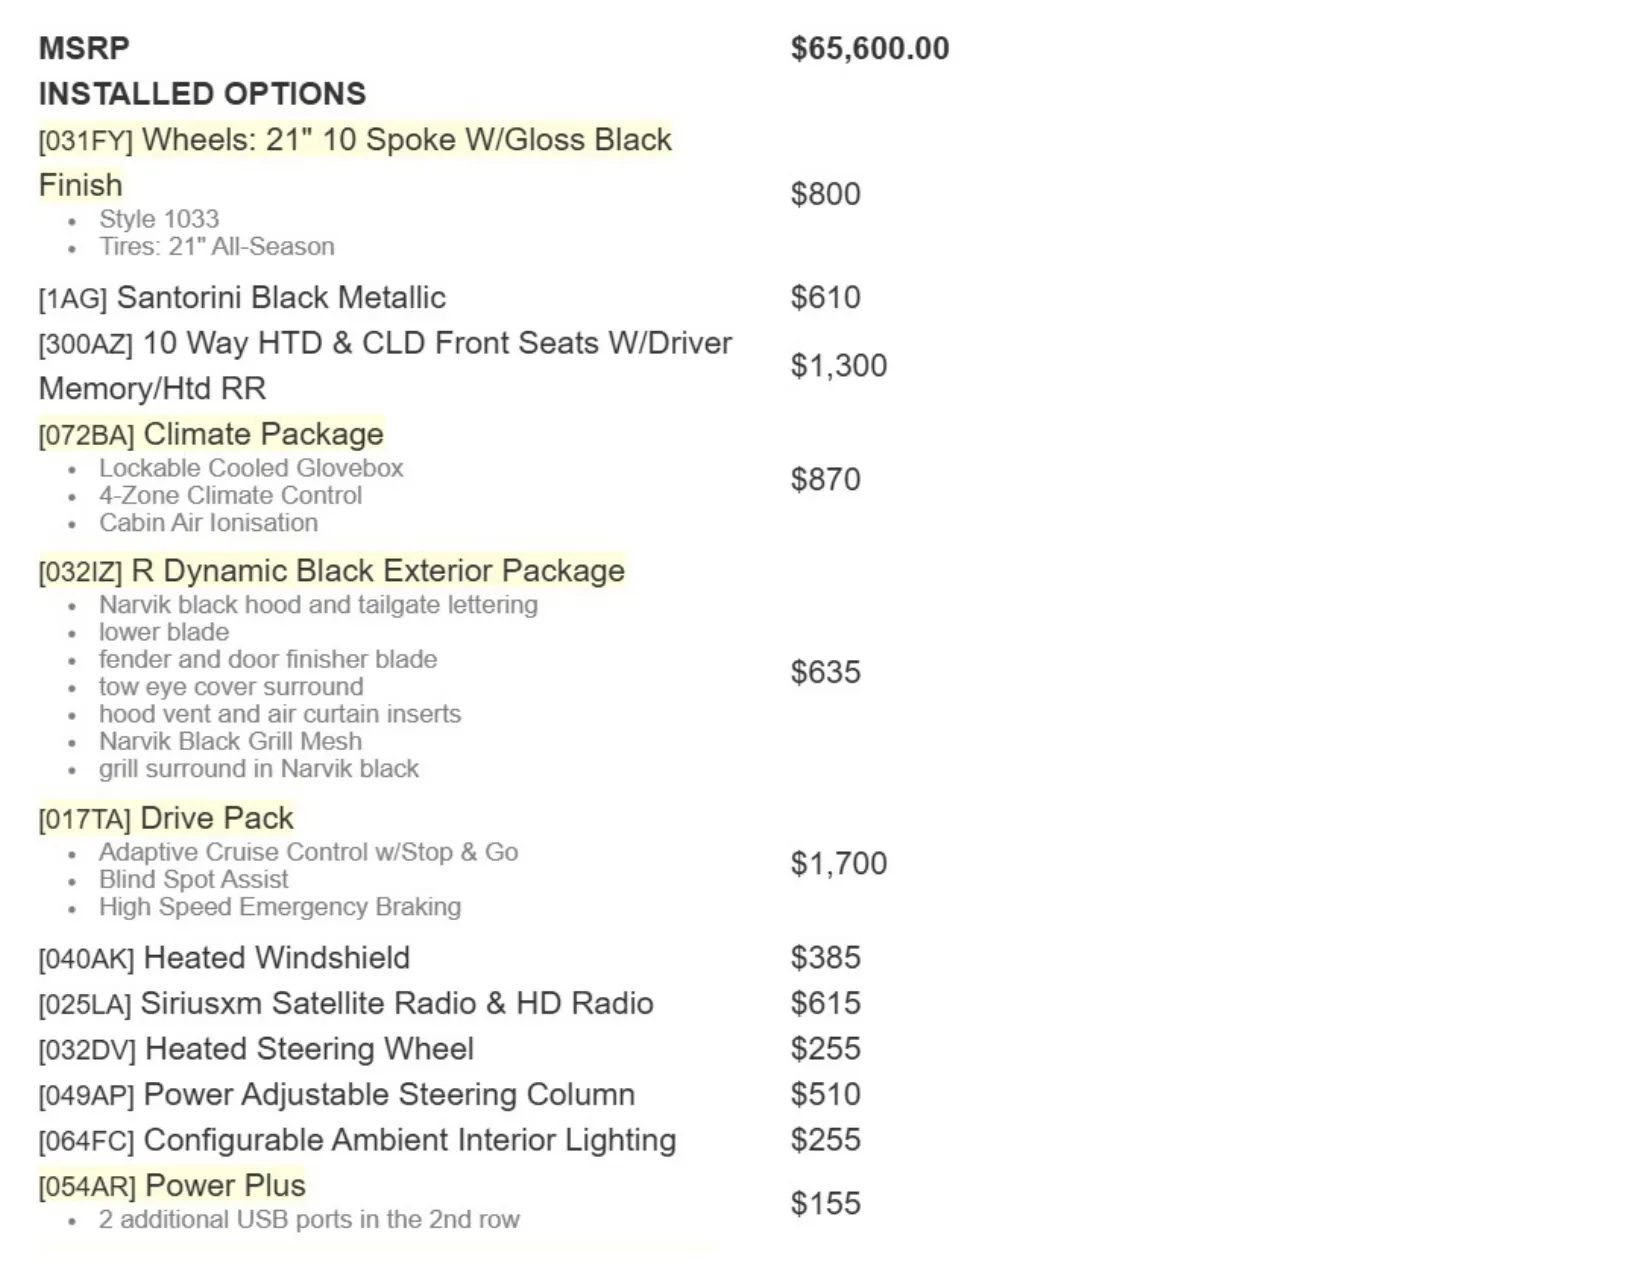This screenshot has height=1275, width=1650.
Task: Open the R Dynamic Black Exterior Package
Action: (332, 571)
